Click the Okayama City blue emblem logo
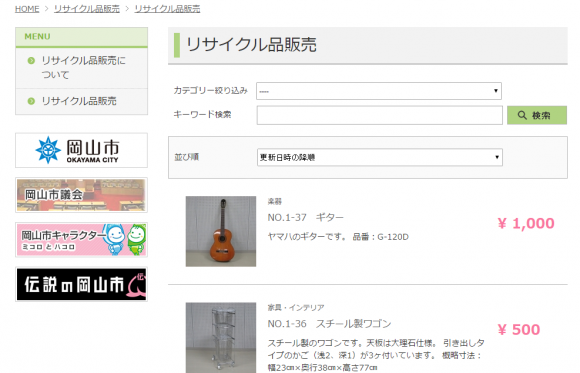 [48, 150]
